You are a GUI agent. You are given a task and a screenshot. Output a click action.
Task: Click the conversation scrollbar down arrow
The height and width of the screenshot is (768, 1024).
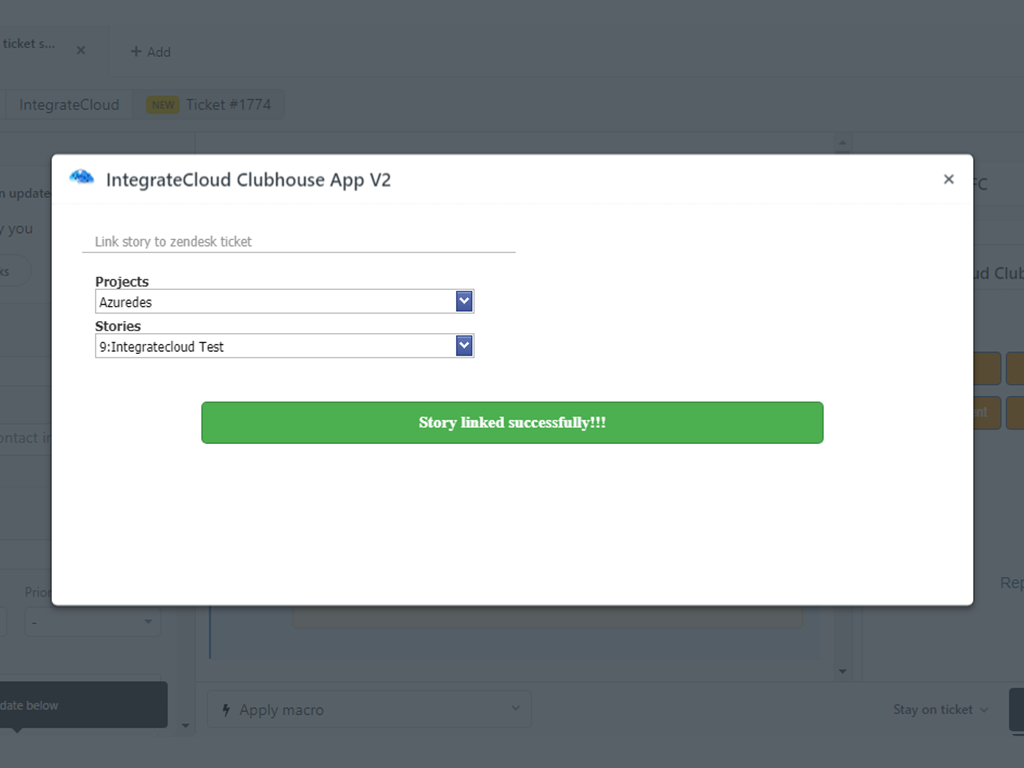coord(842,671)
